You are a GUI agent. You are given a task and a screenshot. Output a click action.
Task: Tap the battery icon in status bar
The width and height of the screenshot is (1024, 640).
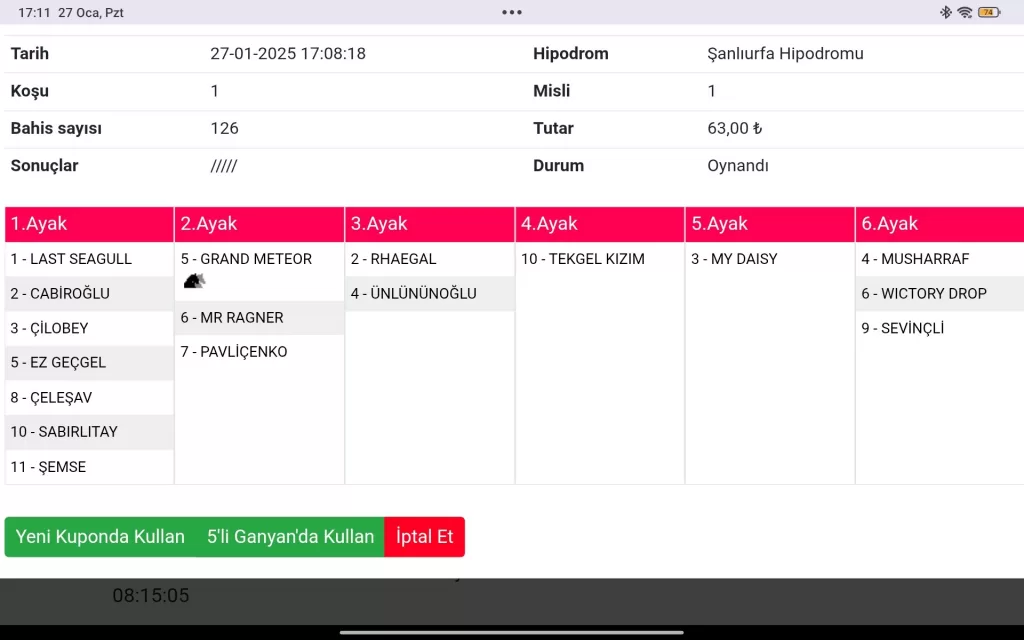coord(989,12)
